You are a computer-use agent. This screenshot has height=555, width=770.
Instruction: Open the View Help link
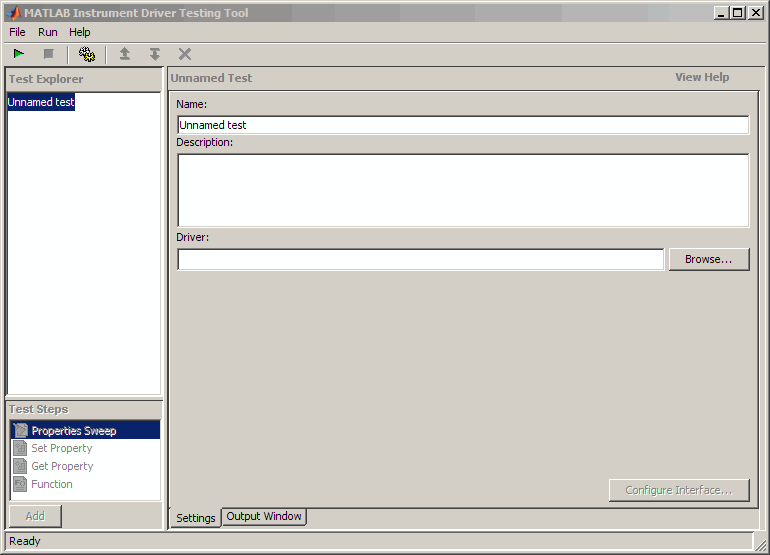click(702, 77)
